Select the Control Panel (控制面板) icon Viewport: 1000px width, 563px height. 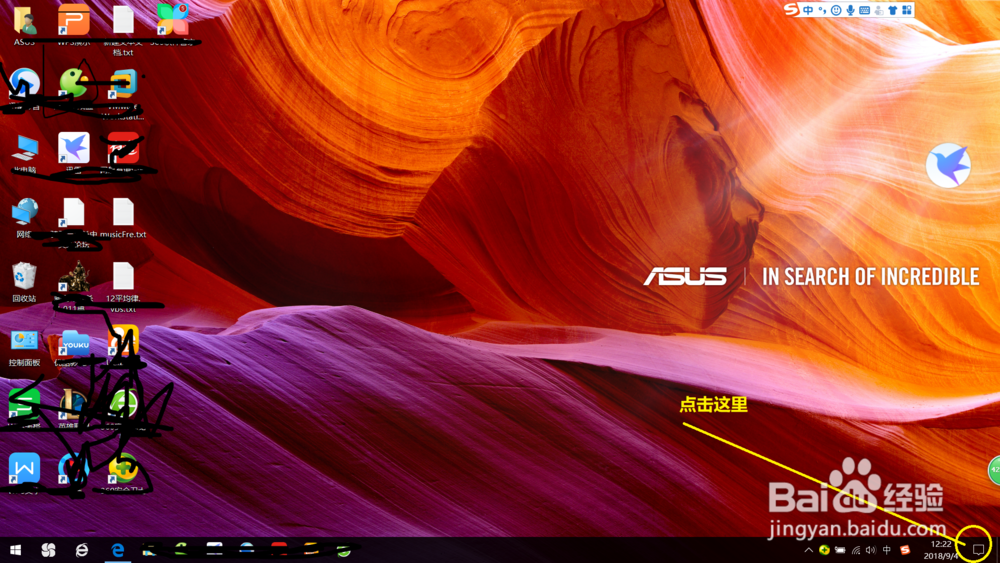[x=24, y=348]
